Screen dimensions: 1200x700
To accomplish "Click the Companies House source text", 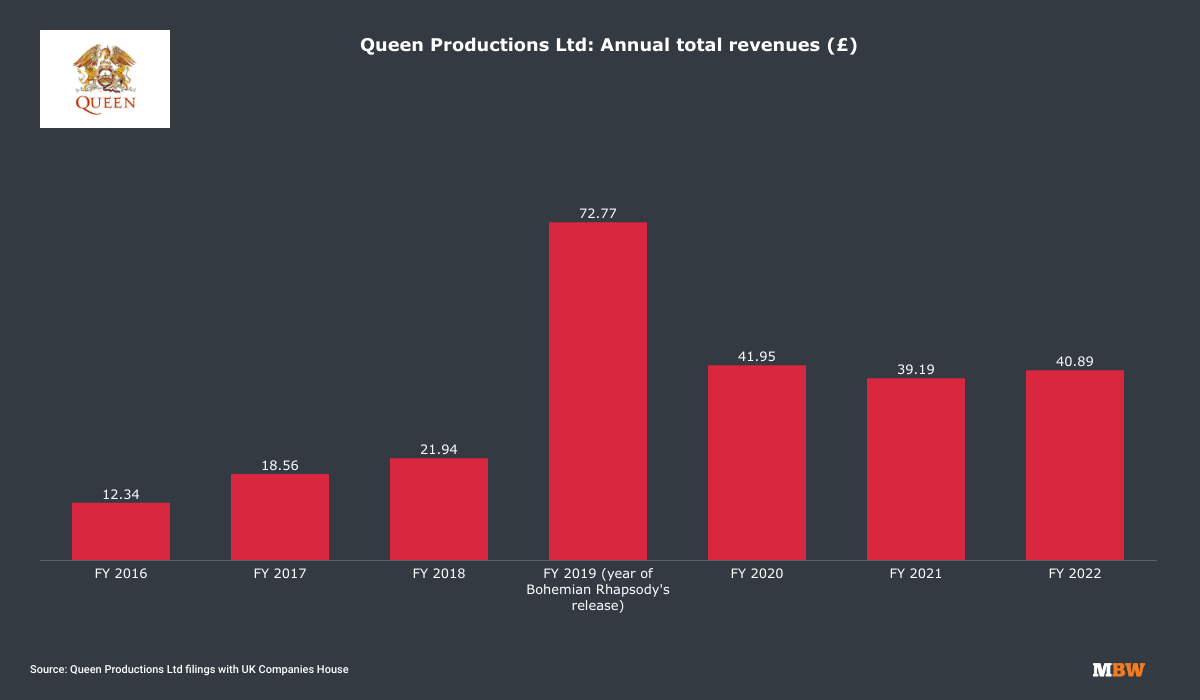I will (x=189, y=669).
